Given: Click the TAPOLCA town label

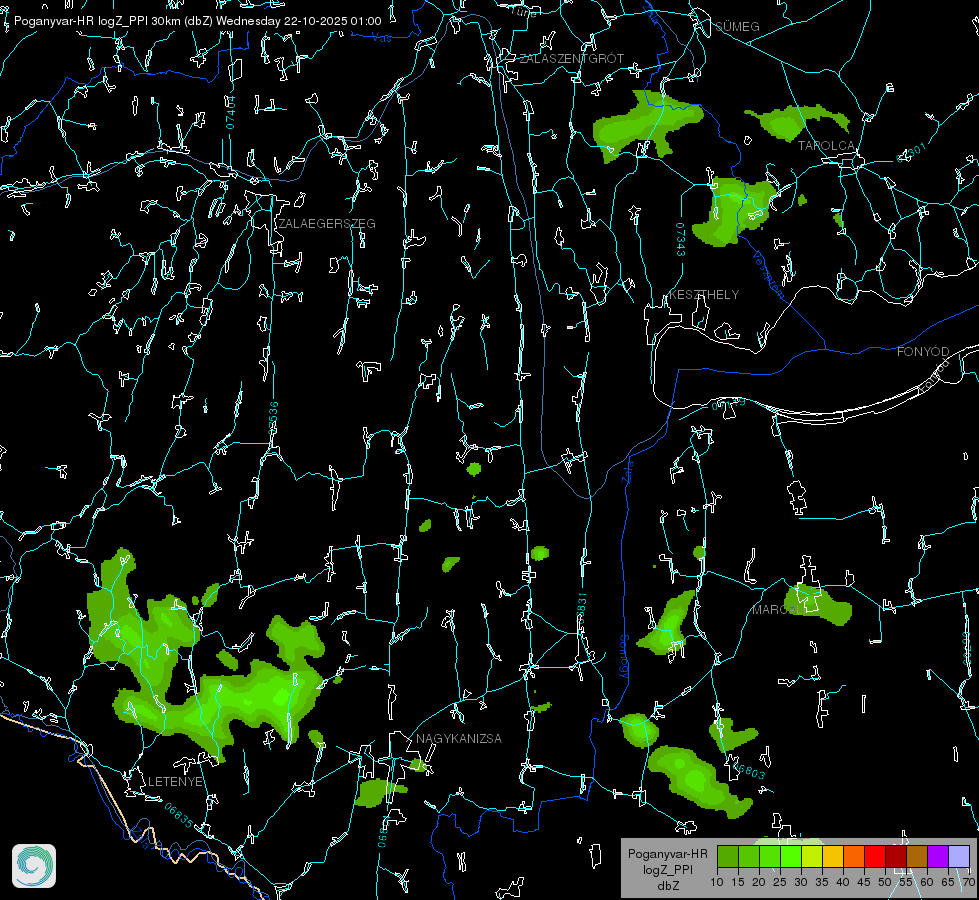Looking at the screenshot, I should click(827, 146).
